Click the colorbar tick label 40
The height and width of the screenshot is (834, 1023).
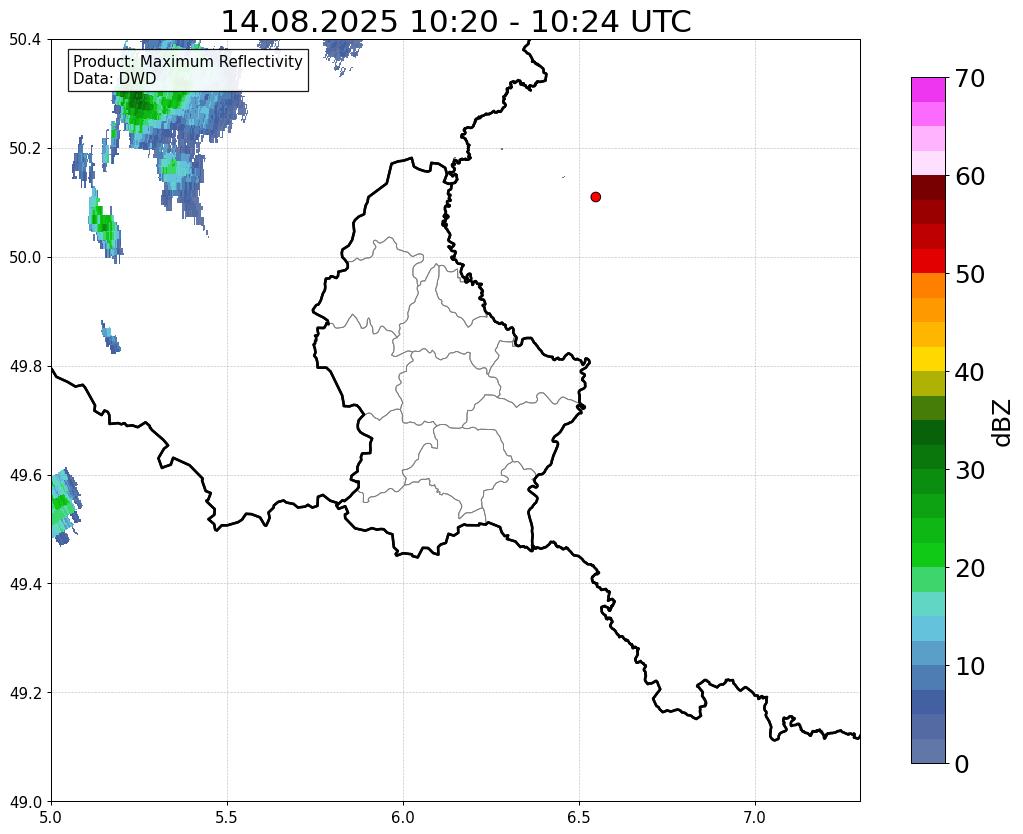(x=970, y=372)
